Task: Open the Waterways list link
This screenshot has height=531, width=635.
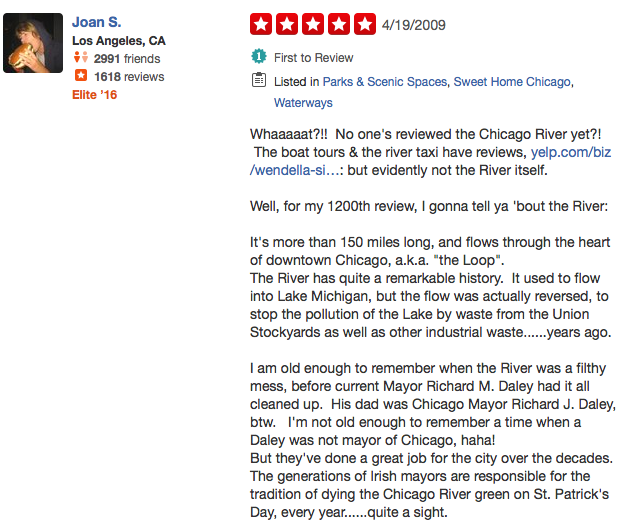Action: pos(303,103)
